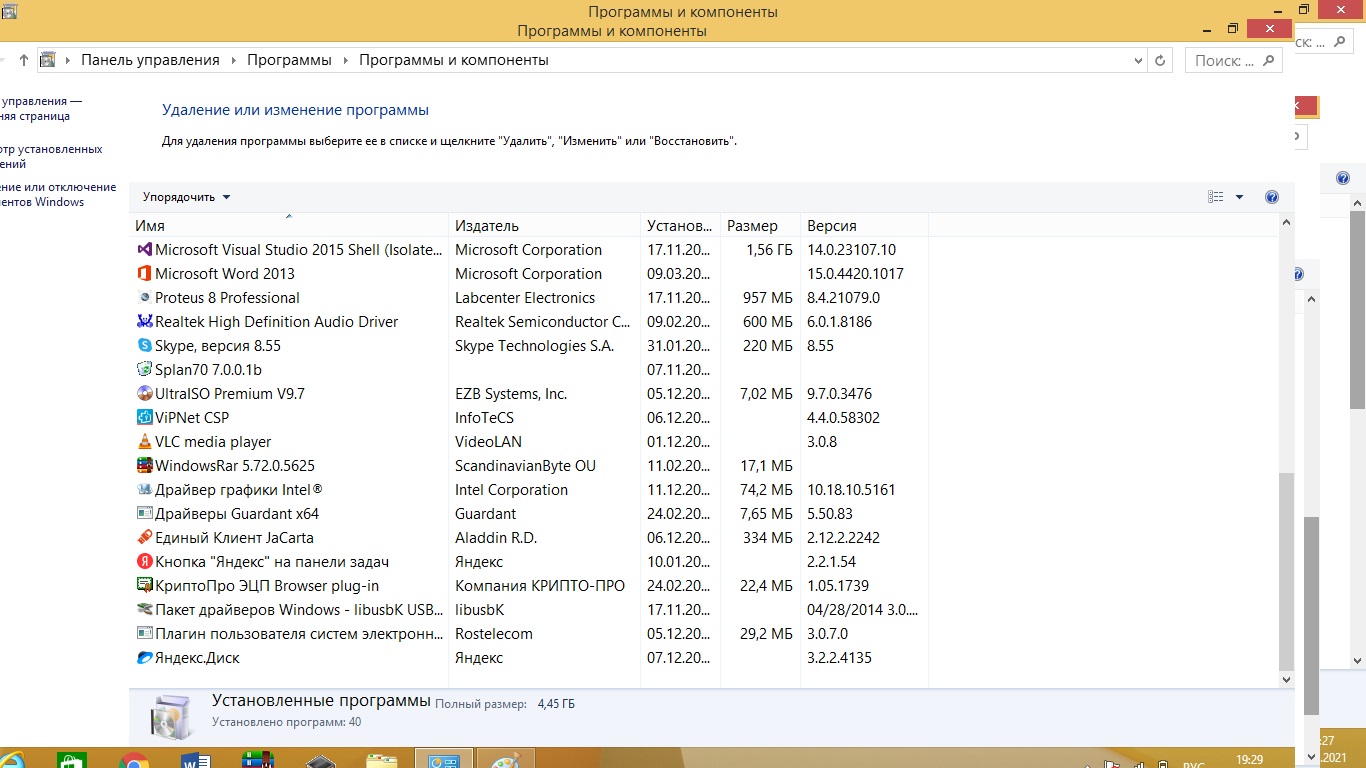Click the ScandinavianByte OU publisher cell
Viewport: 1366px width, 768px height.
point(525,466)
